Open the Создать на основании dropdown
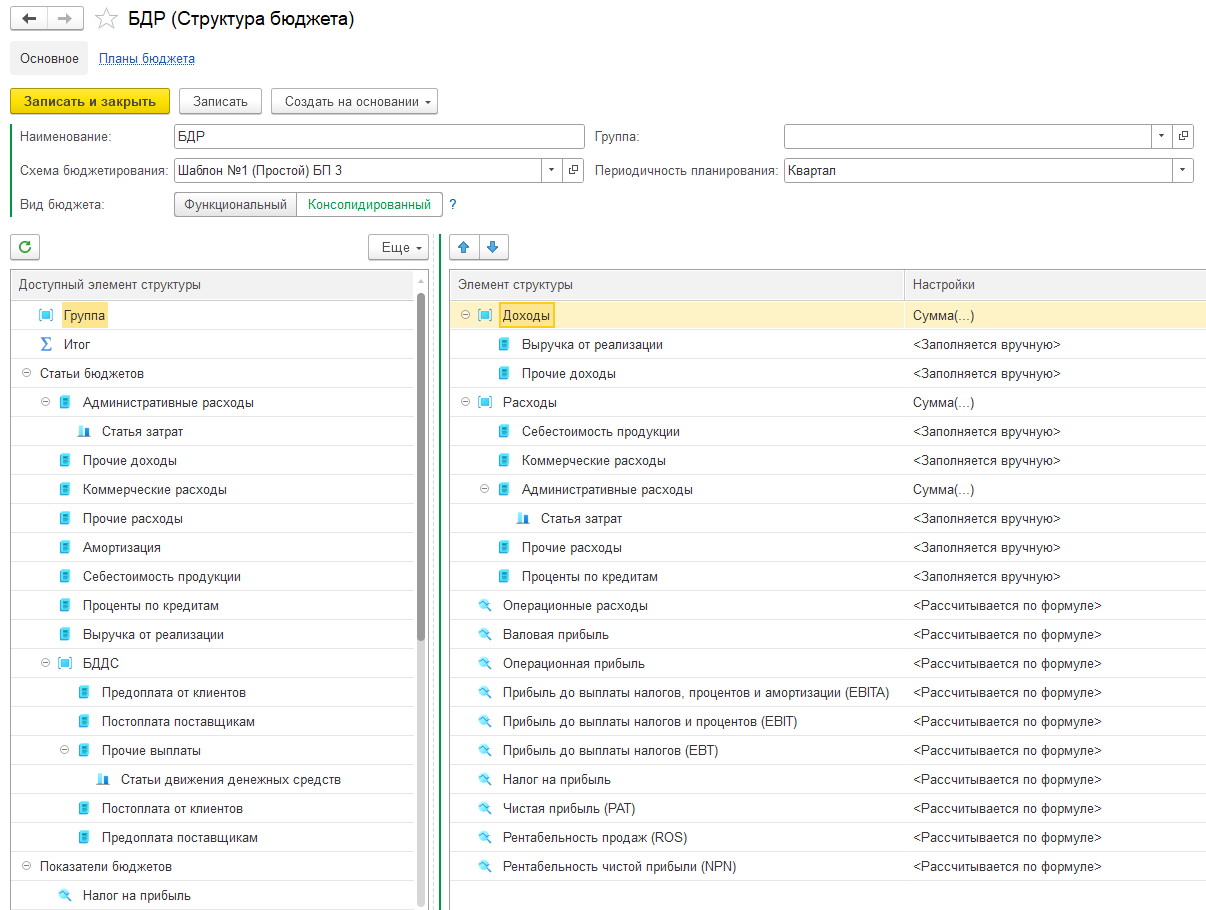 coord(354,101)
